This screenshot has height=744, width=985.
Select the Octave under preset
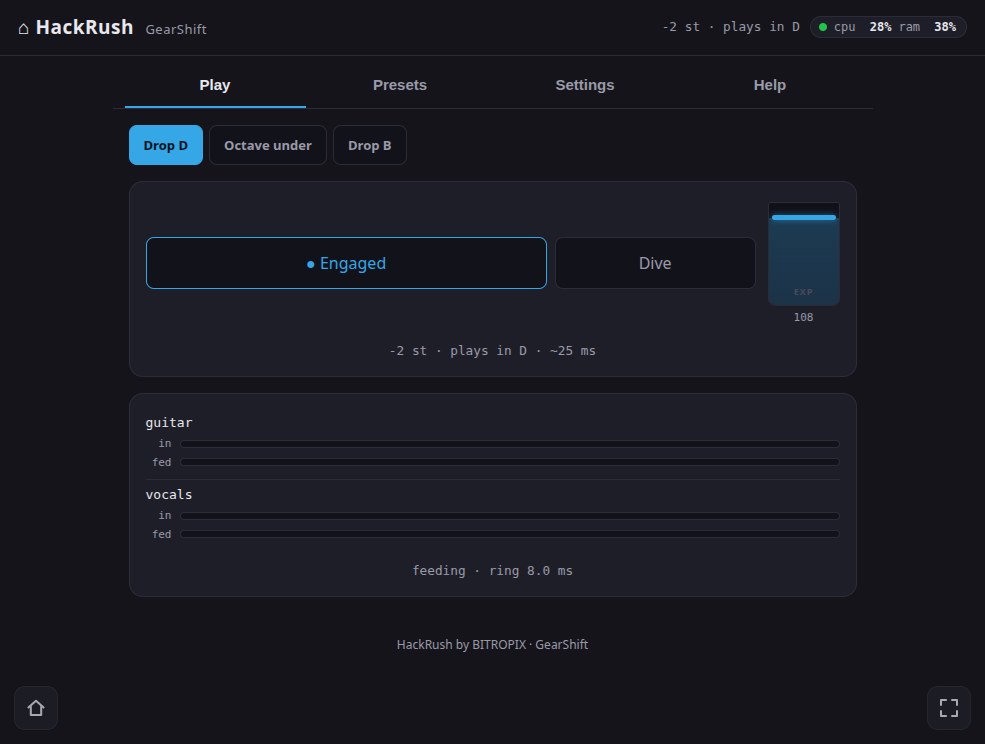tap(268, 145)
